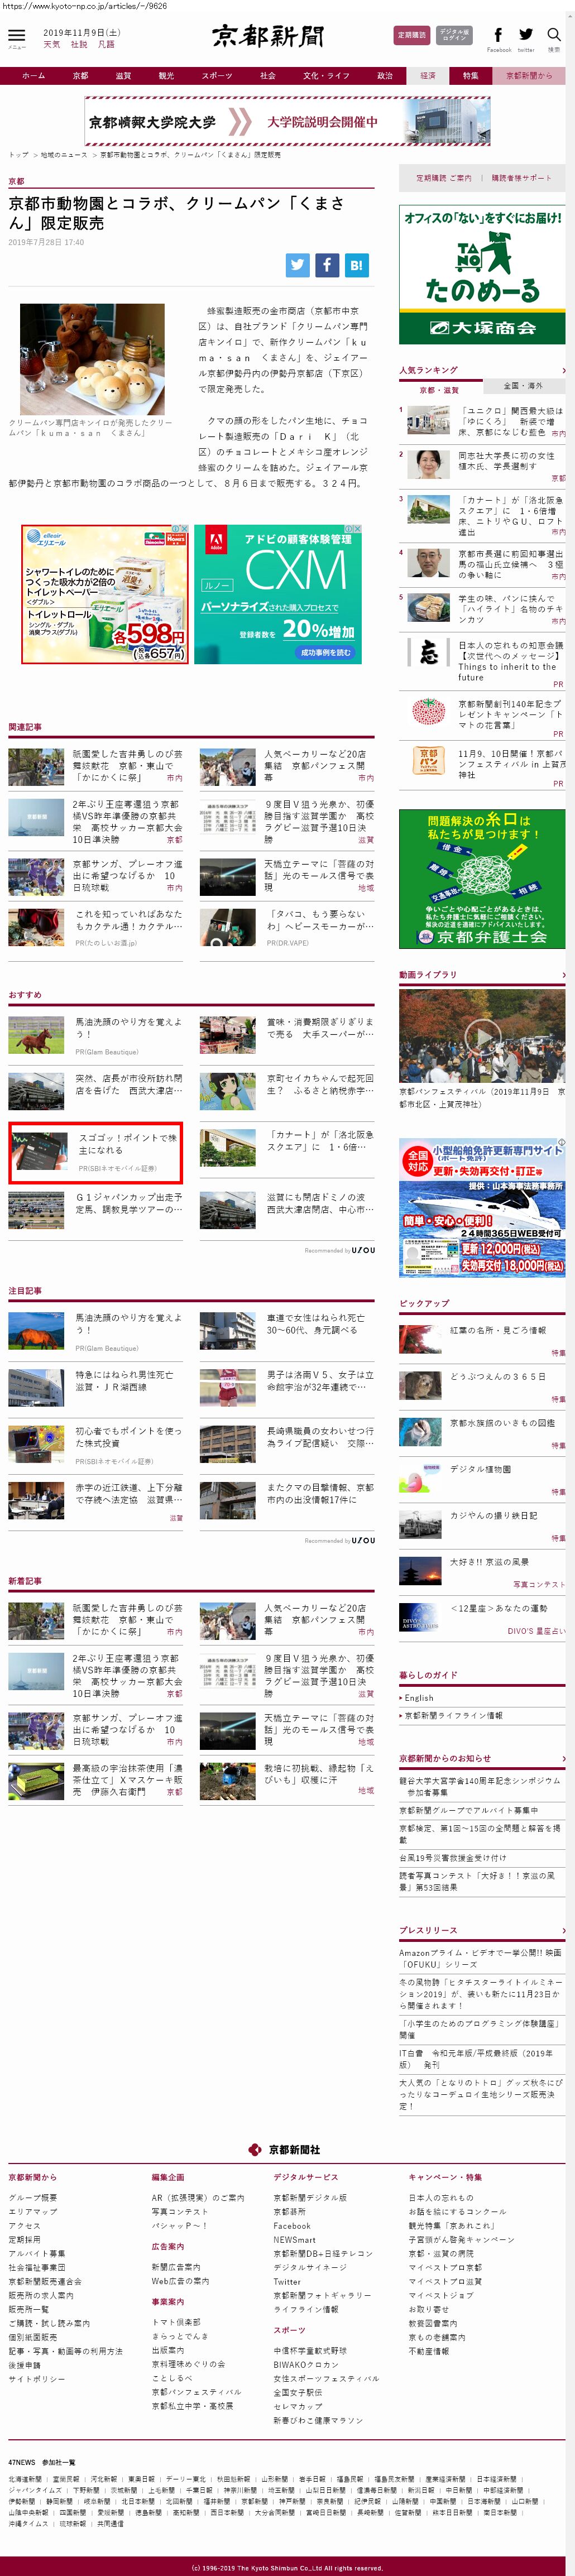Share article via Facebook share button
This screenshot has height=2576, width=575.
[x=327, y=265]
